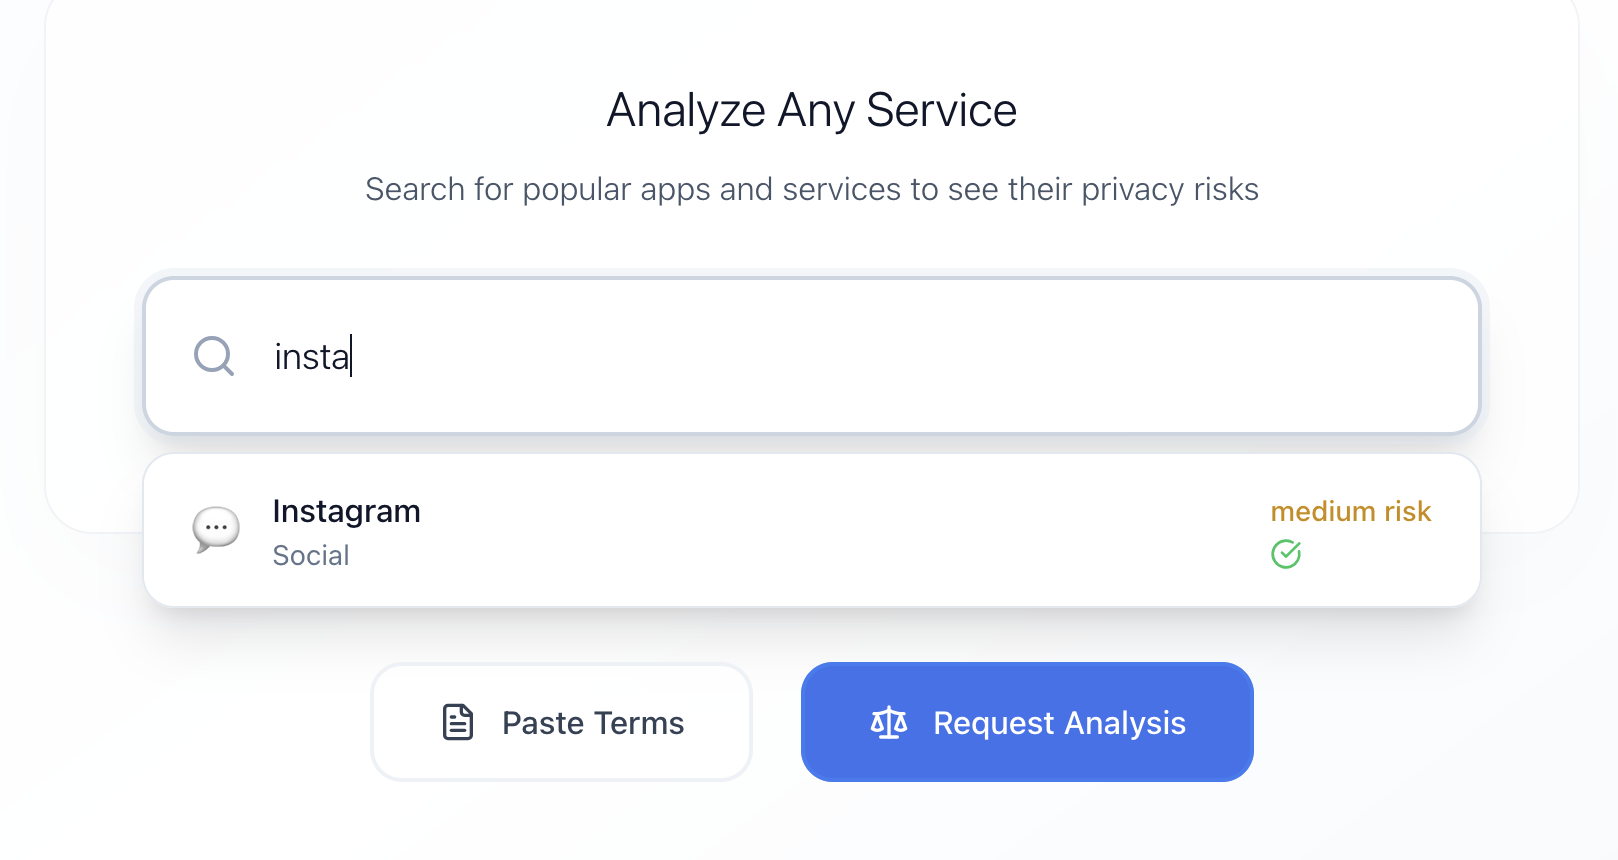
Task: Click the "Analyze Any Service" heading
Action: click(x=811, y=110)
